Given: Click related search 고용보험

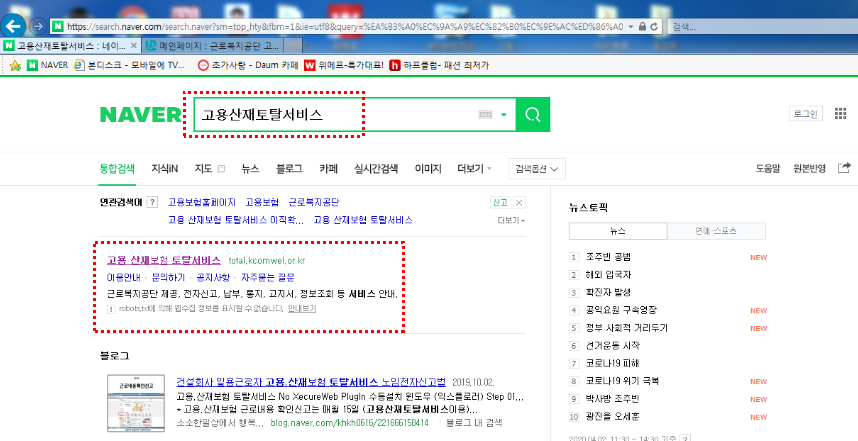Looking at the screenshot, I should pyautogui.click(x=262, y=202).
